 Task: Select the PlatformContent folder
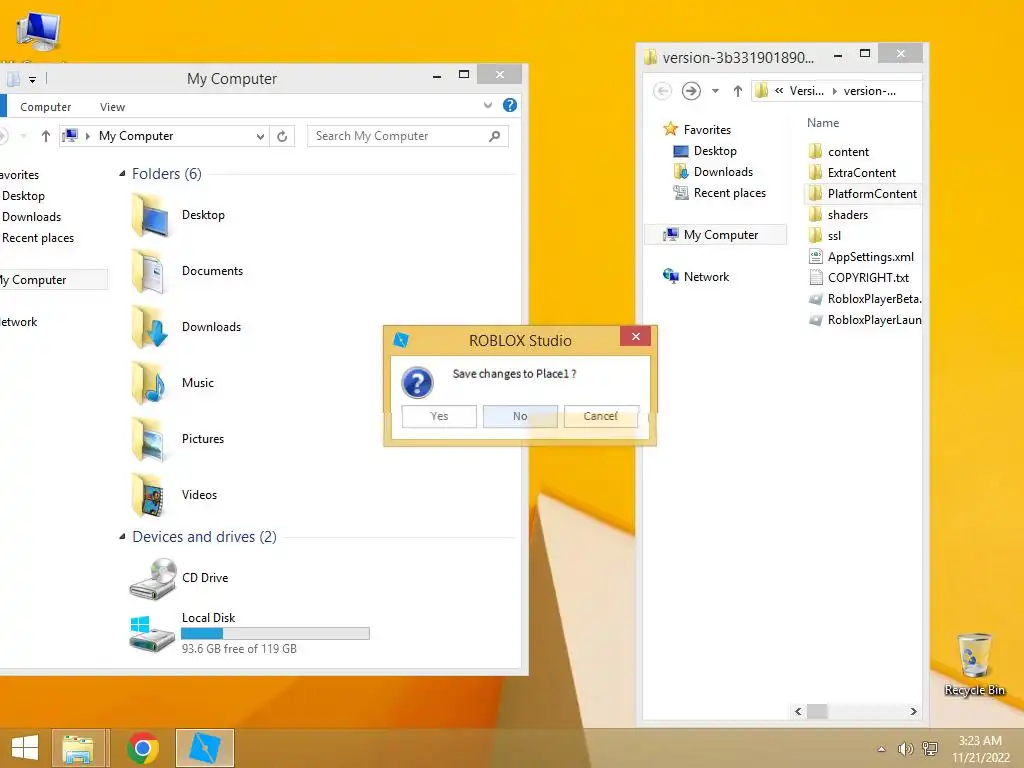[863, 194]
